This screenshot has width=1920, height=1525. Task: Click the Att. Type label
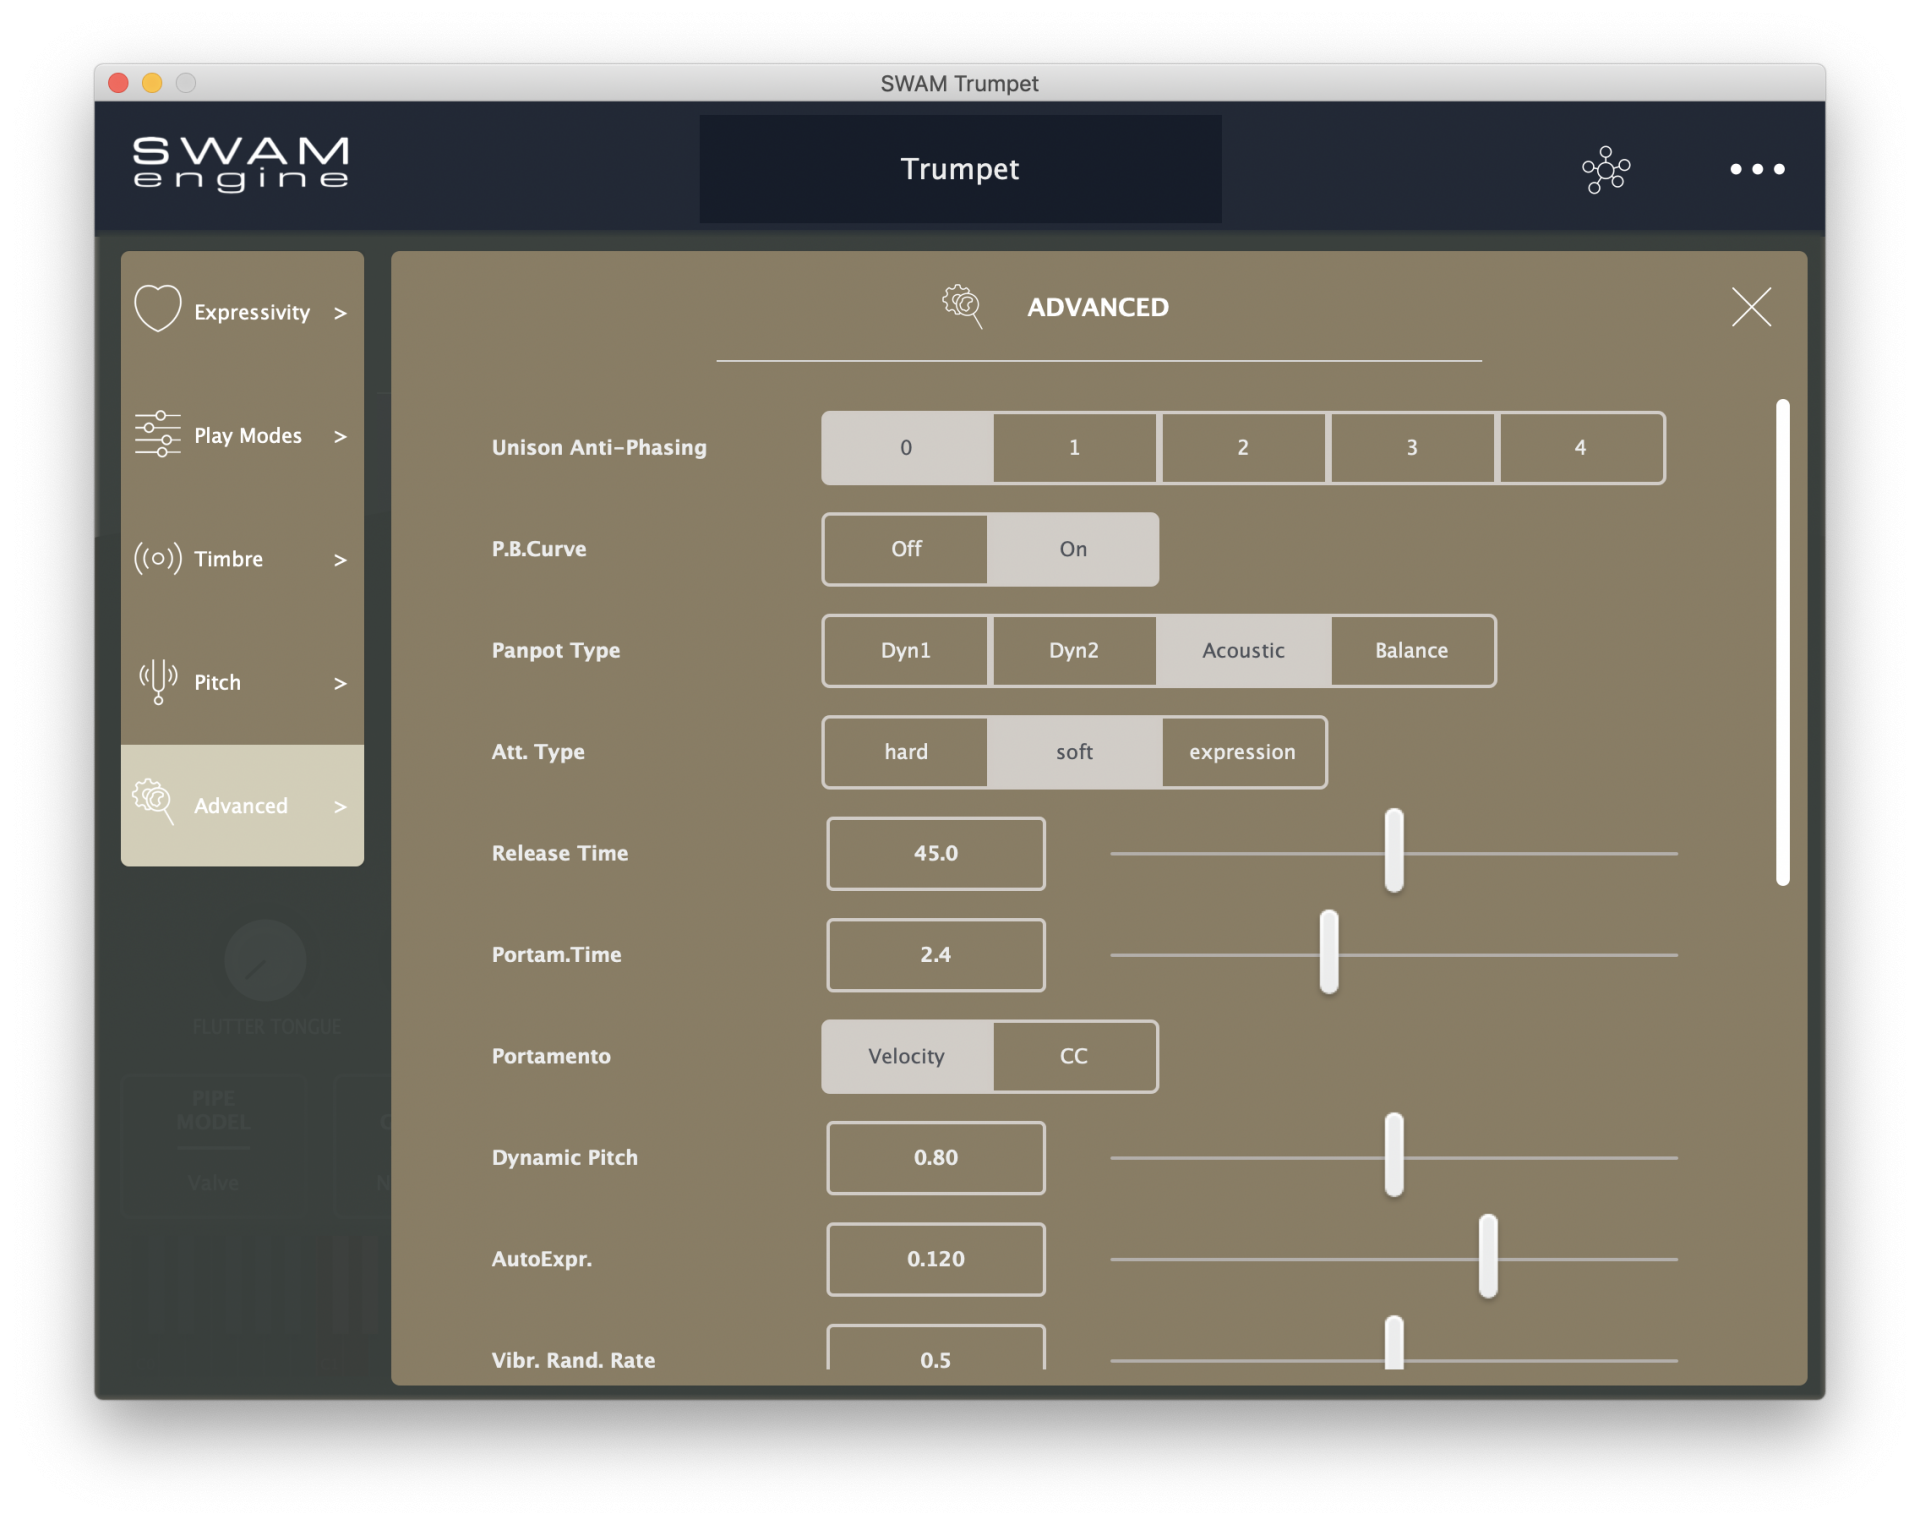[538, 752]
